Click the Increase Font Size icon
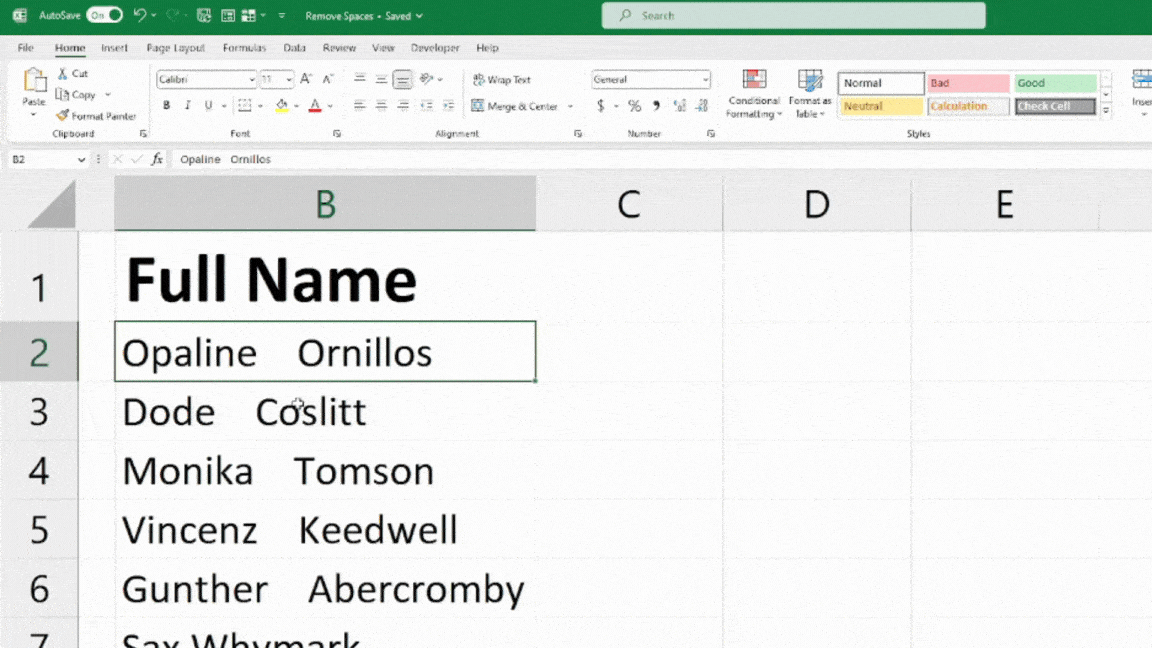This screenshot has width=1152, height=648. pyautogui.click(x=304, y=80)
